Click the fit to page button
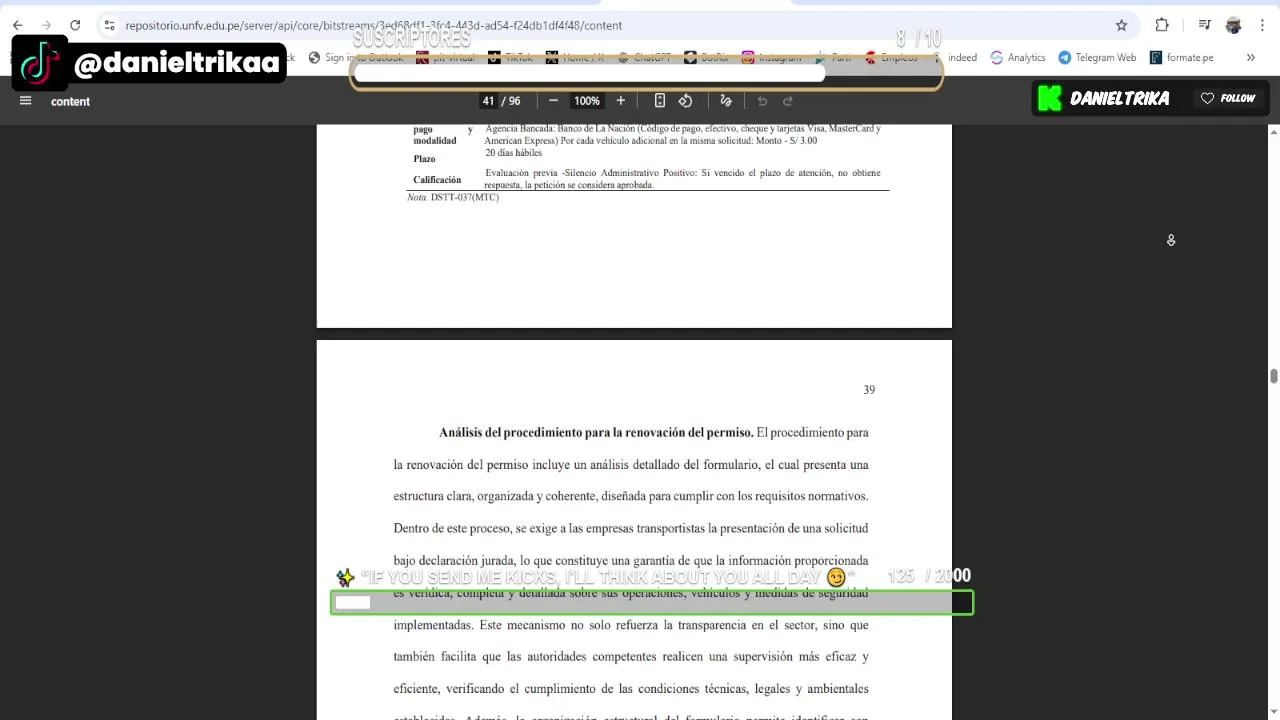Image resolution: width=1280 pixels, height=720 pixels. [x=660, y=100]
